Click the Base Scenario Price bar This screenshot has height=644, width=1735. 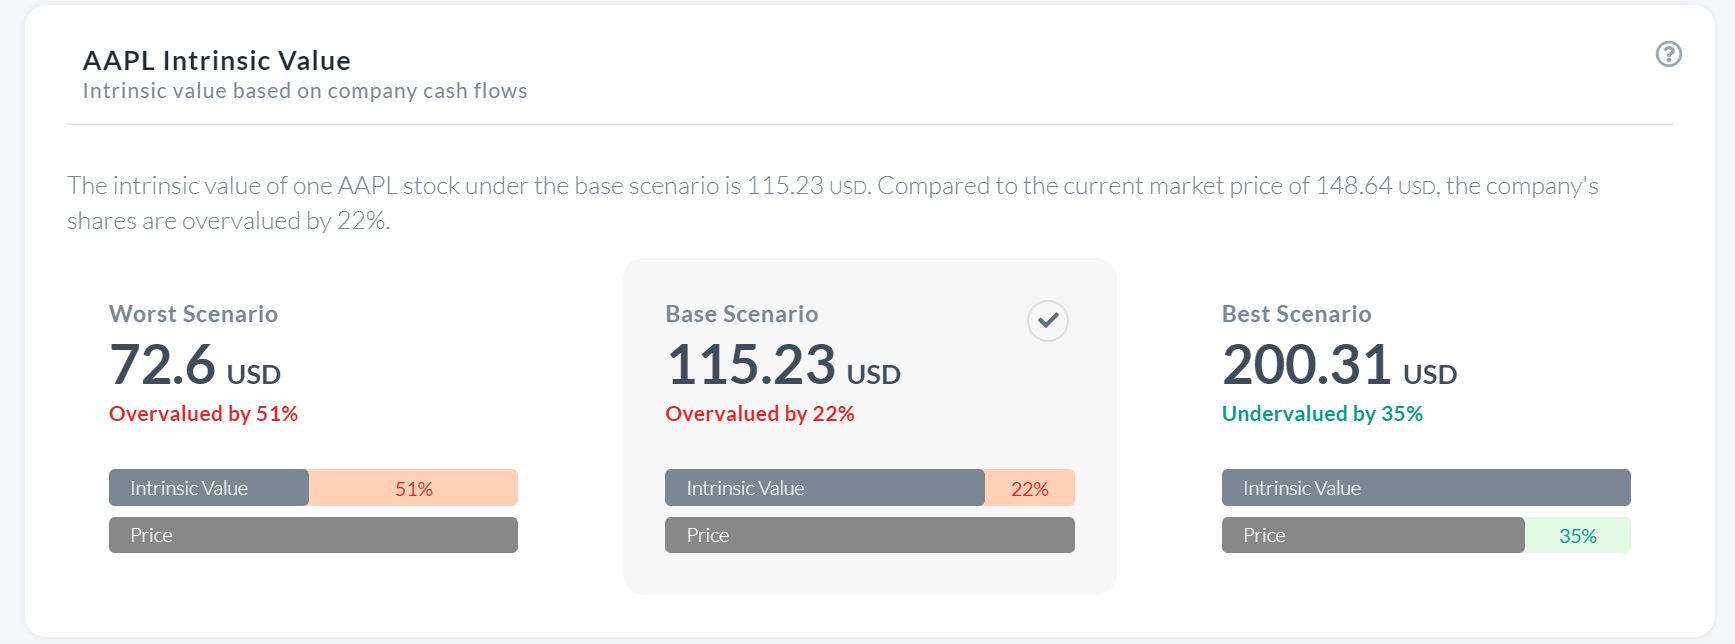(x=870, y=535)
